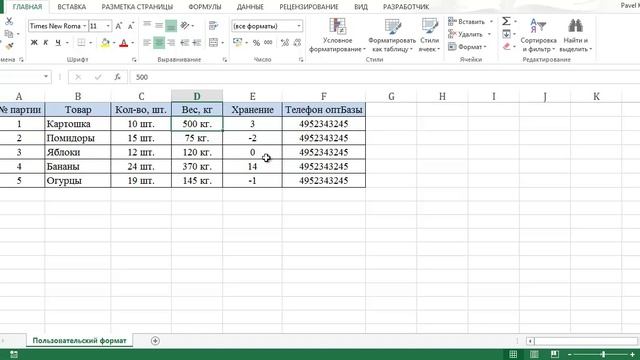Click the text orientation icon

click(x=185, y=26)
